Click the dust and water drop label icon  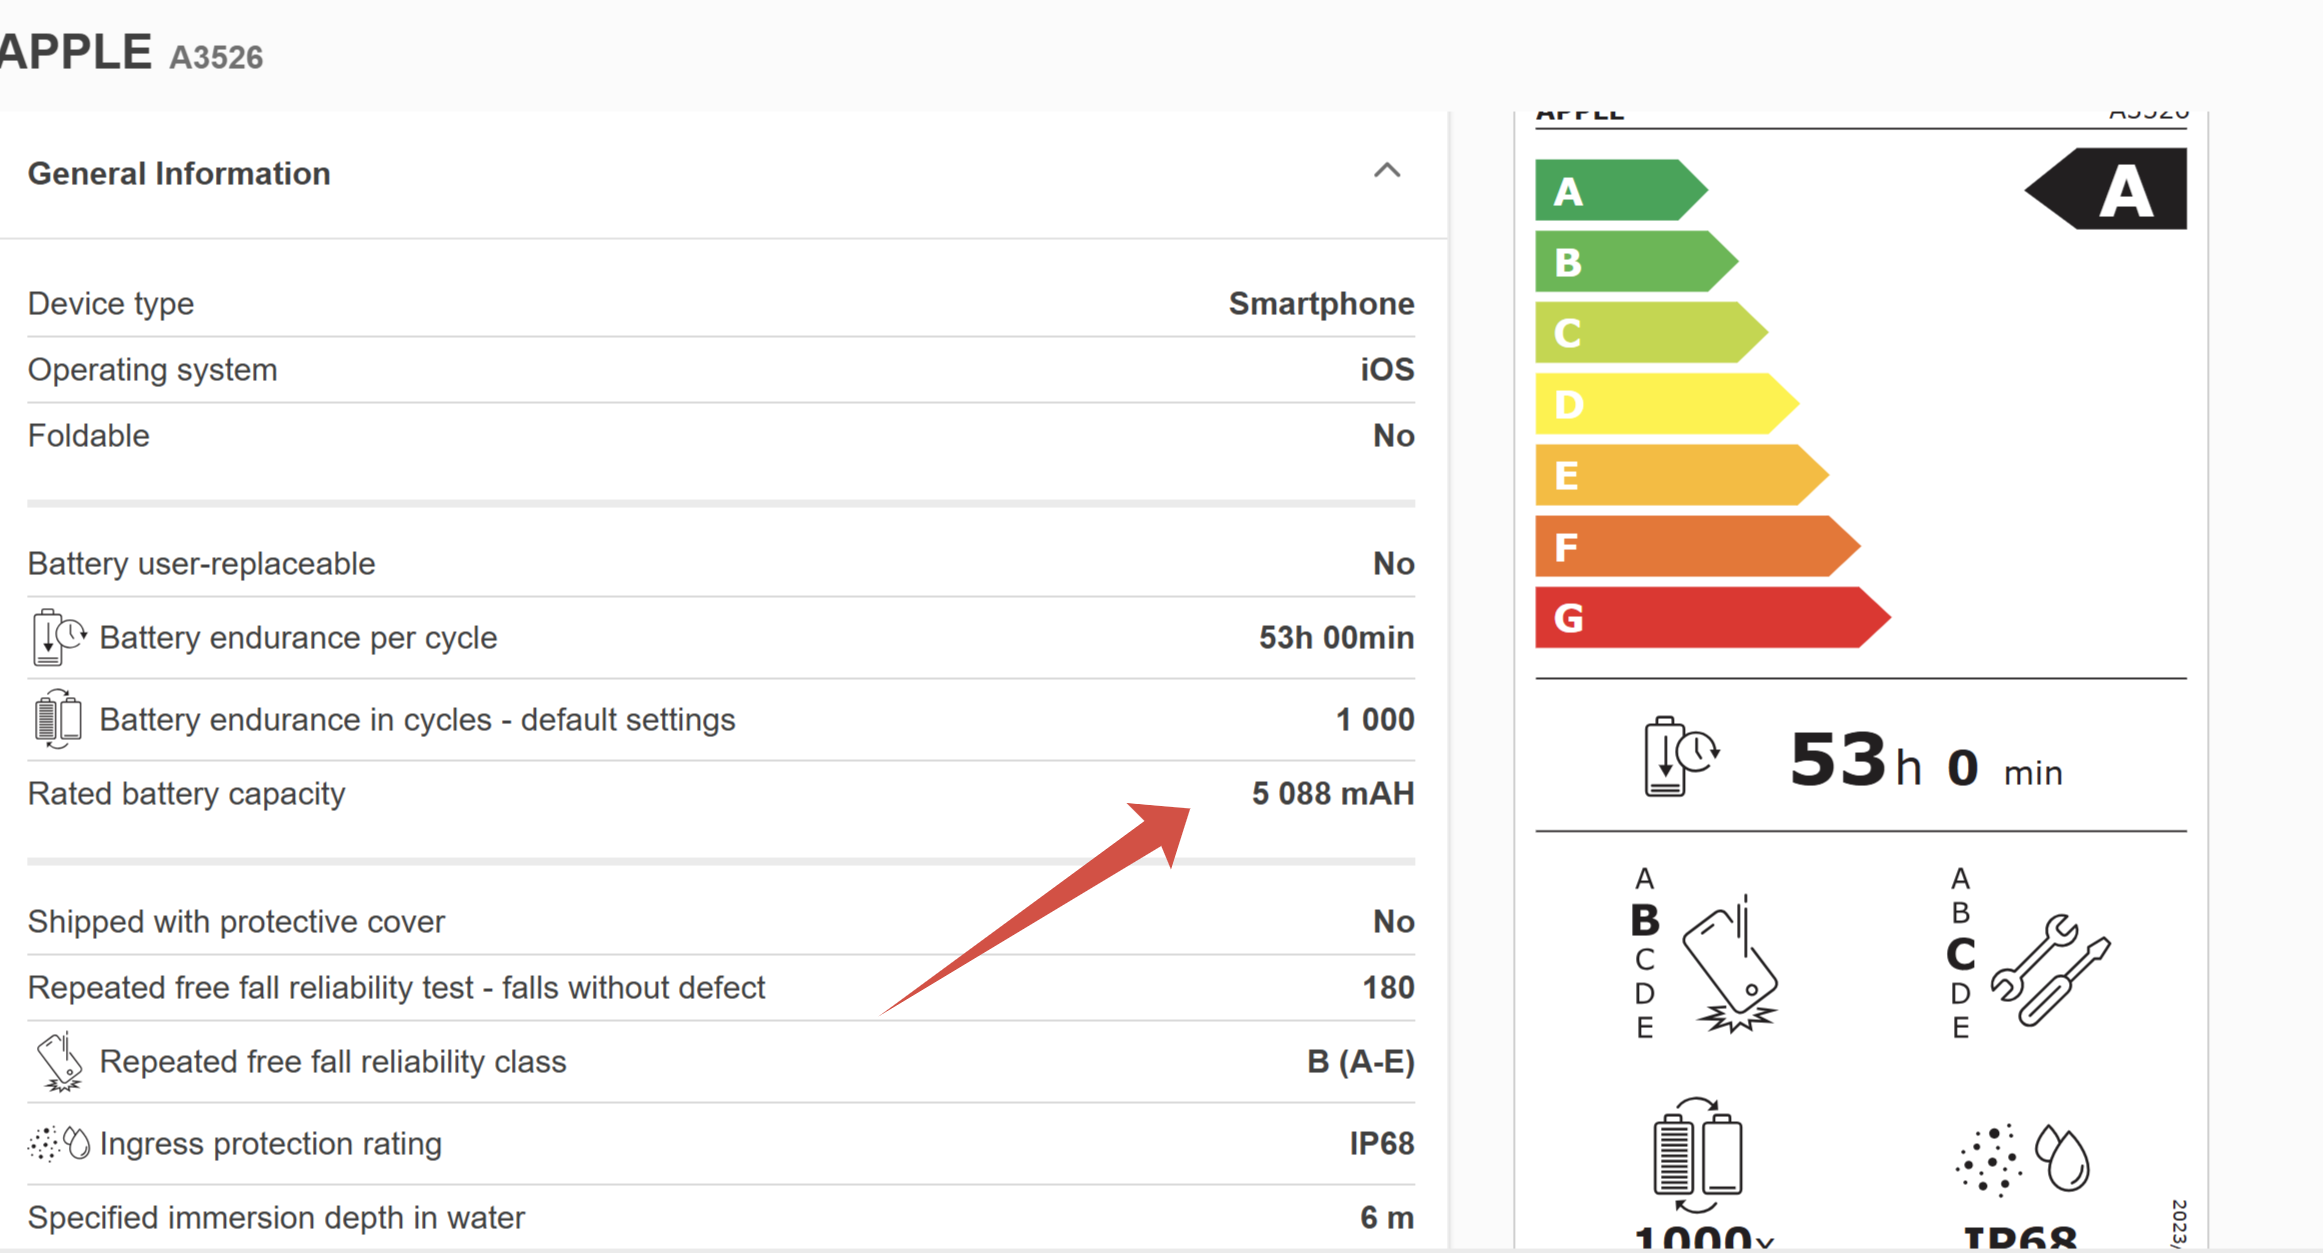click(2022, 1159)
